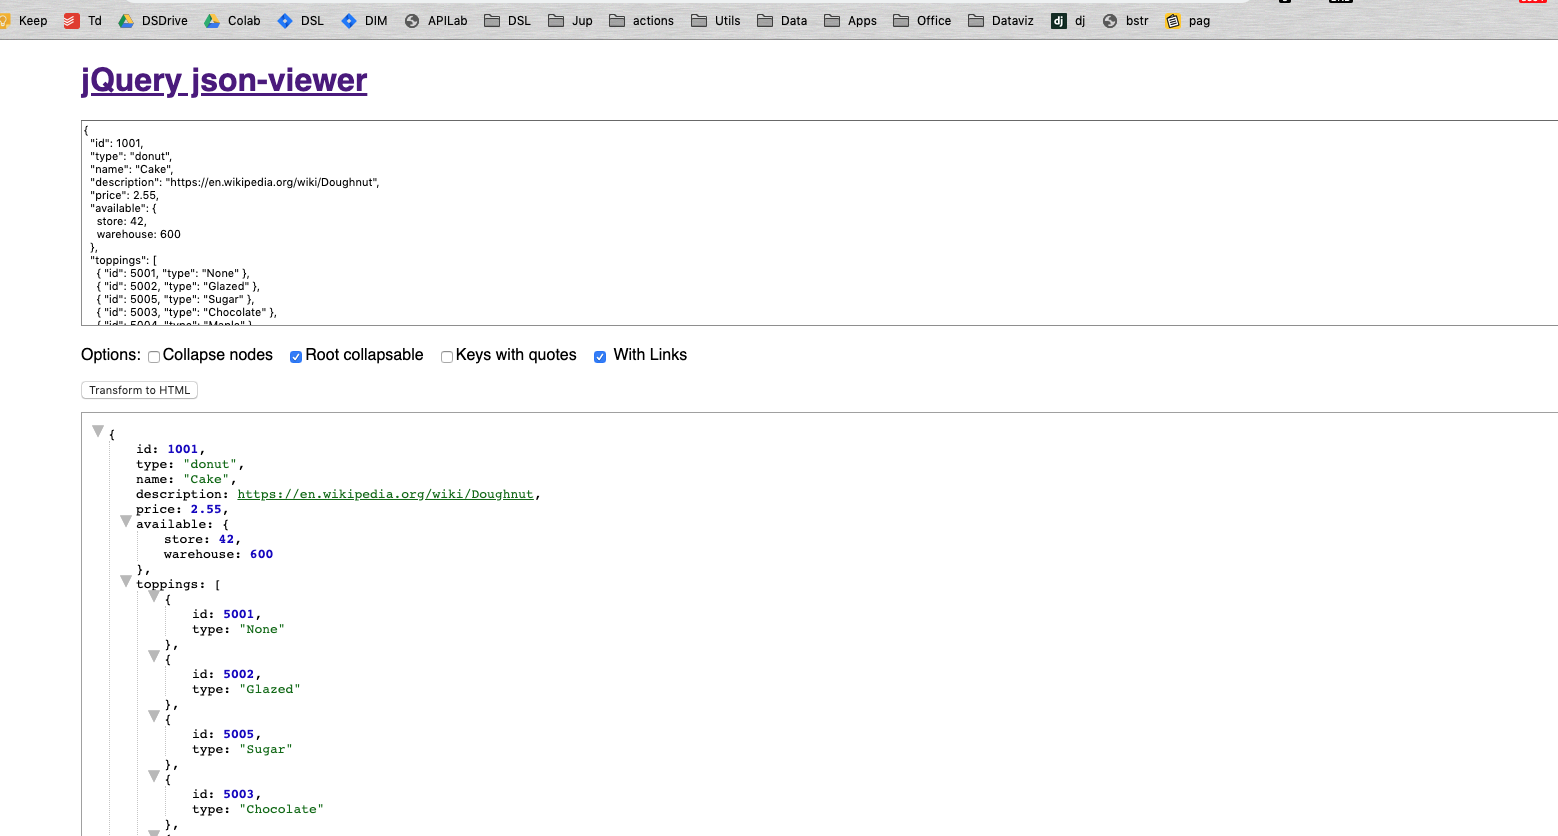Collapse the root JSON object
Screen dimensions: 1558x836
98,431
